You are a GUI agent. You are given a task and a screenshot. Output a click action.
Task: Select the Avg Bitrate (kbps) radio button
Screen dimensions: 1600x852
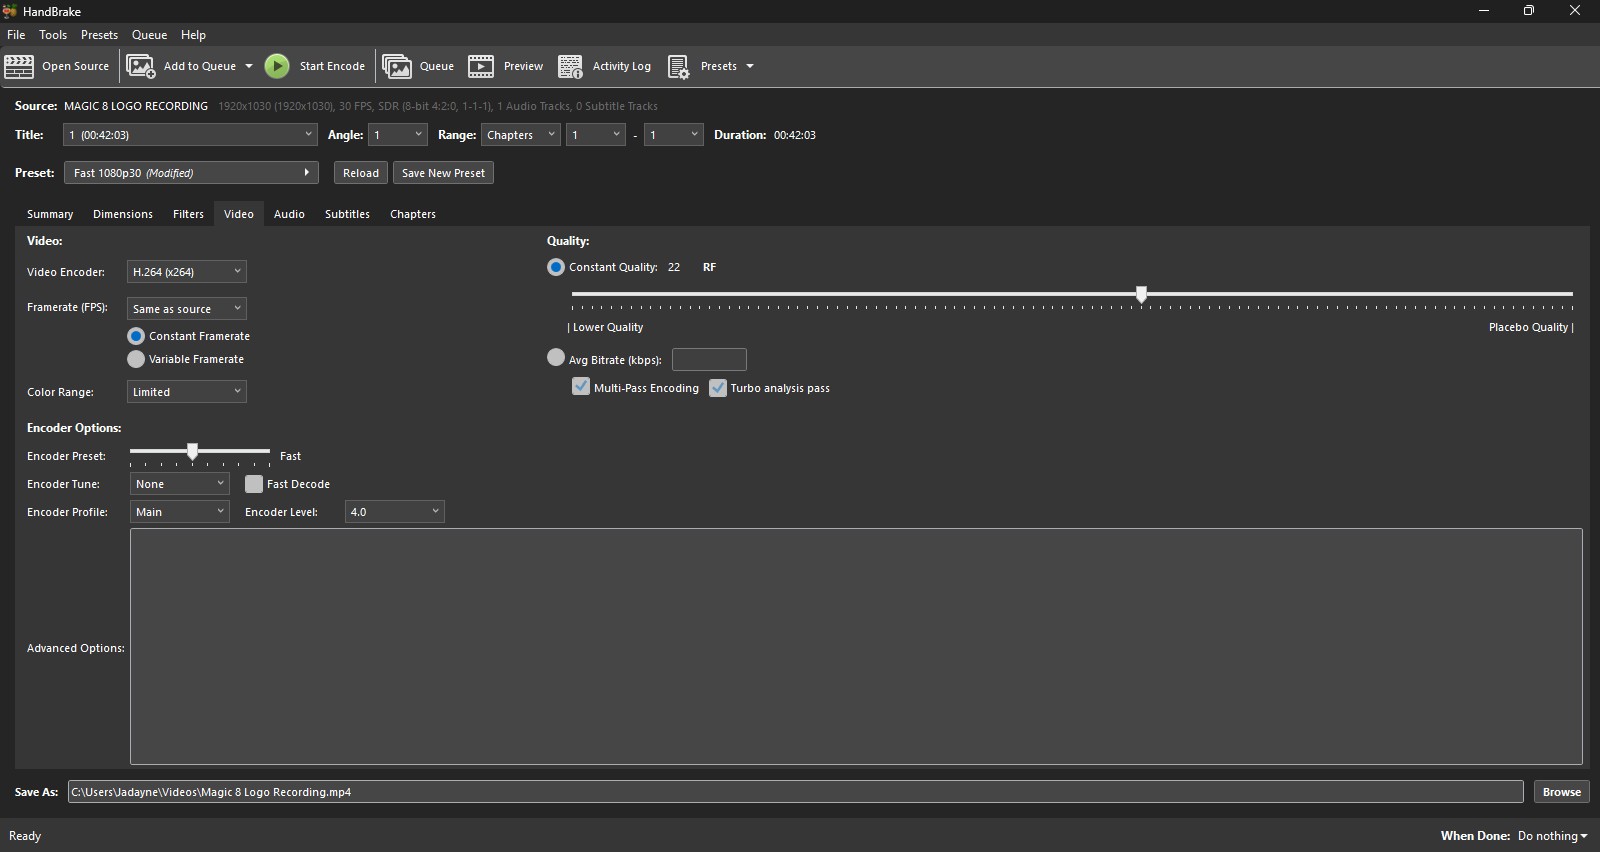click(556, 357)
